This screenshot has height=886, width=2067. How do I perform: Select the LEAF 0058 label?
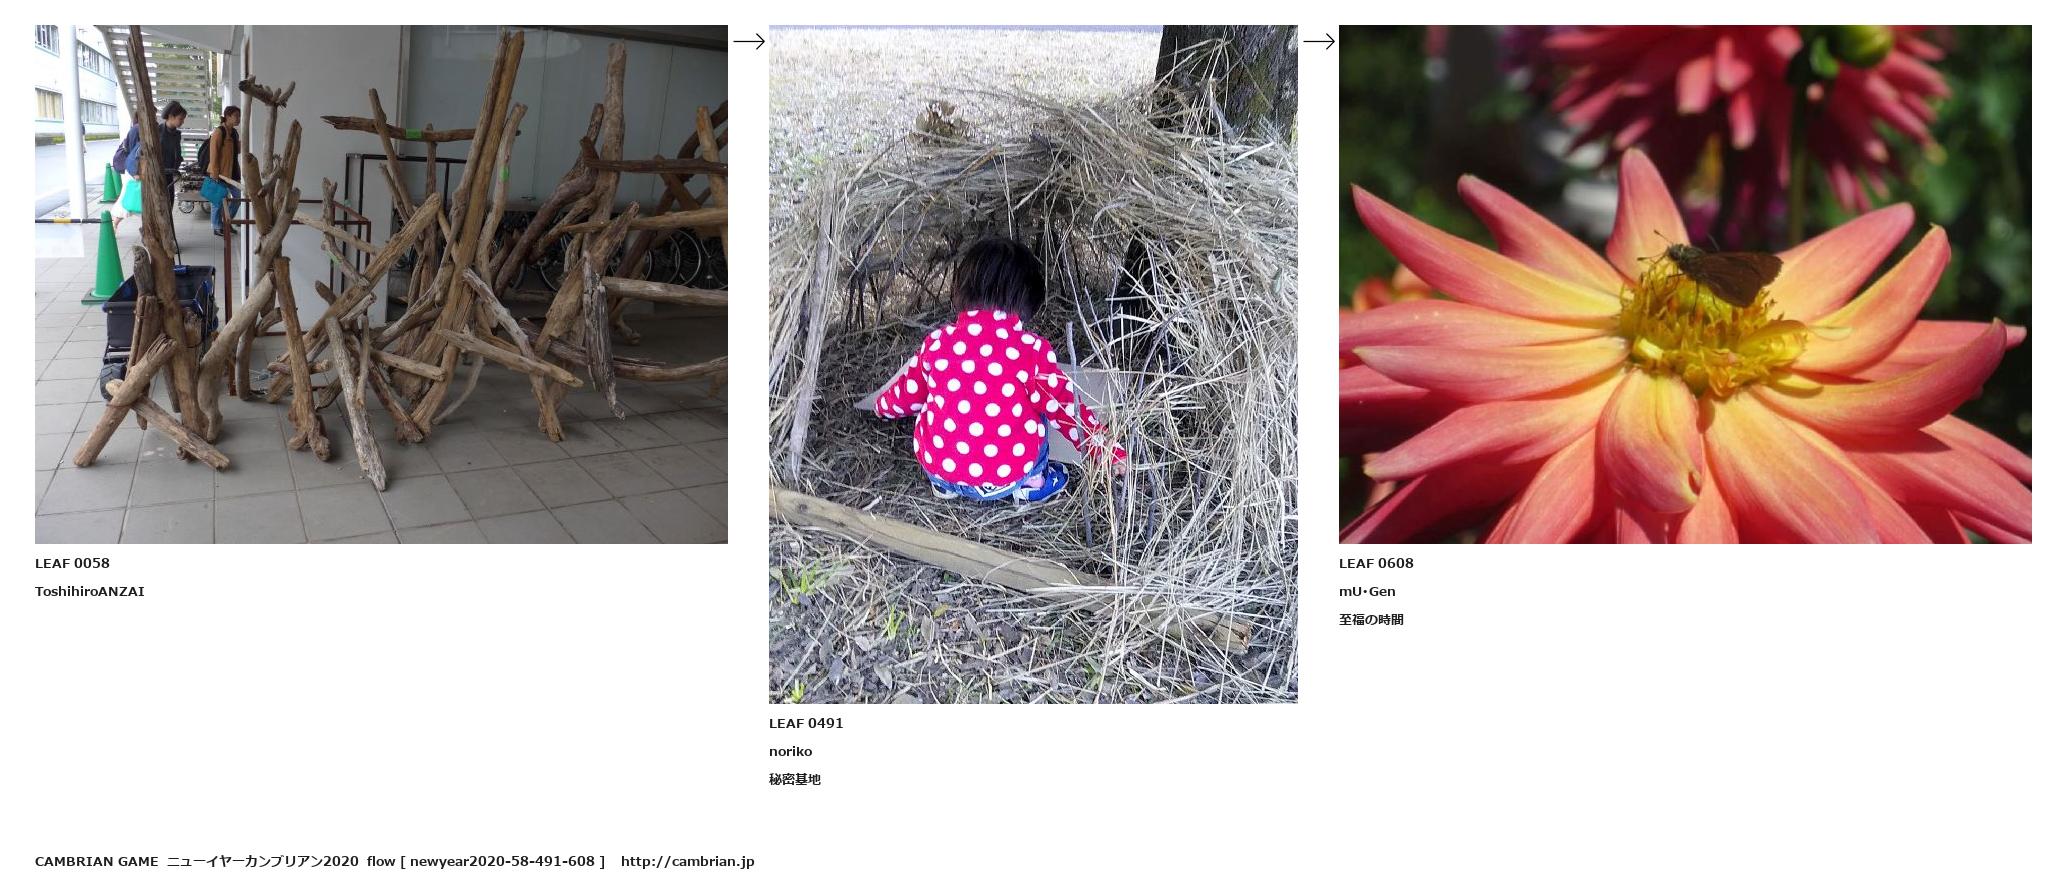72,563
